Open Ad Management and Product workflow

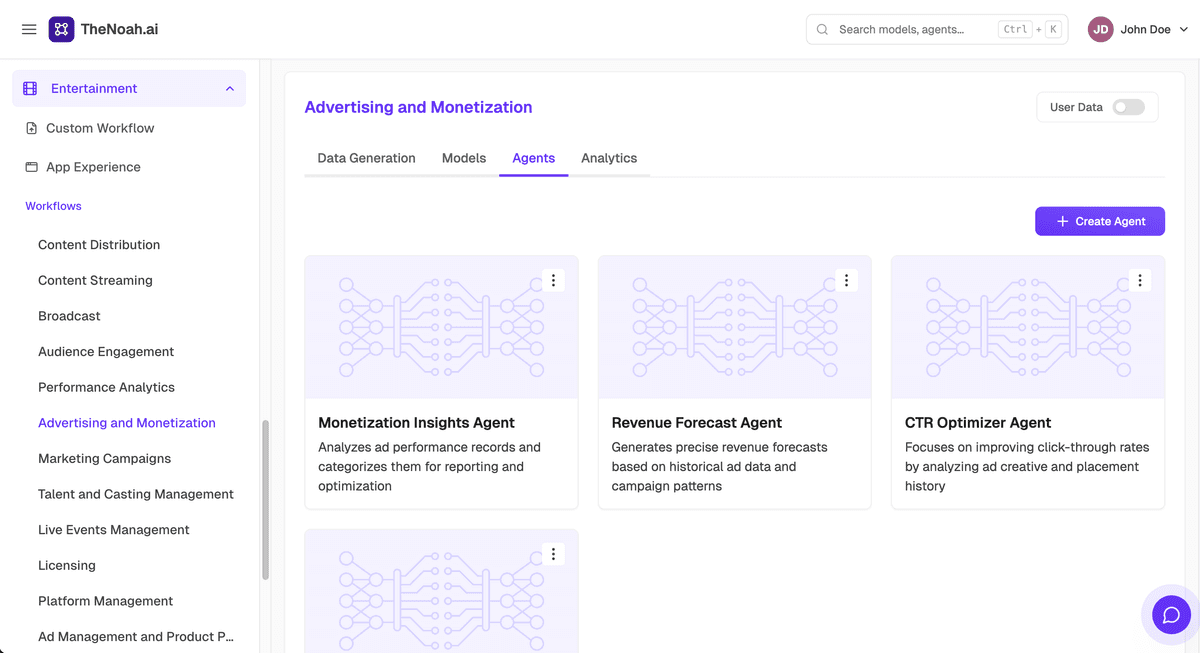click(x=136, y=637)
